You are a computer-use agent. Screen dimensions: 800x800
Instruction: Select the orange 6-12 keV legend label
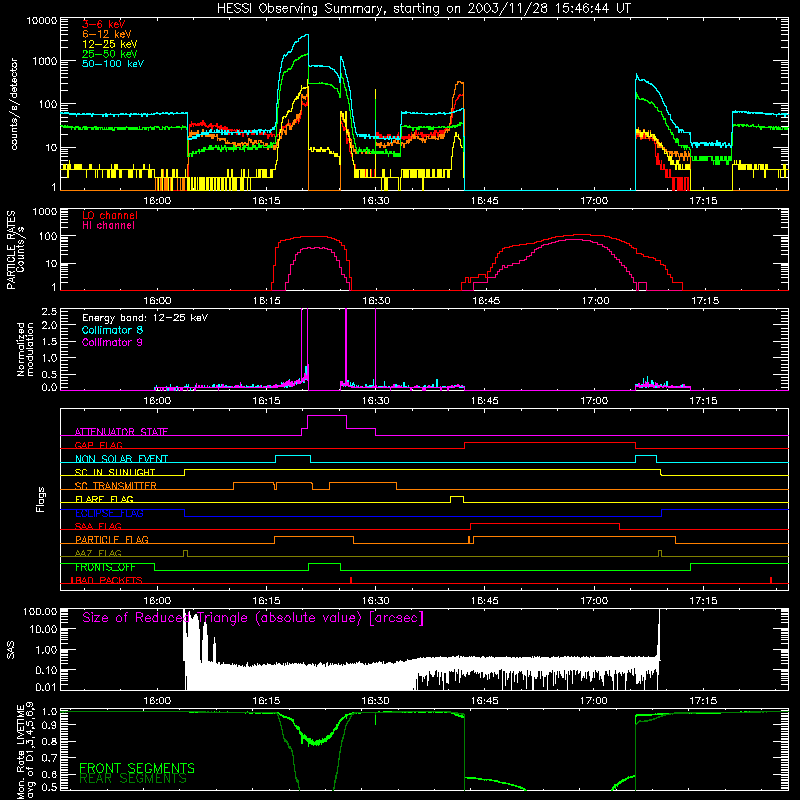(107, 34)
